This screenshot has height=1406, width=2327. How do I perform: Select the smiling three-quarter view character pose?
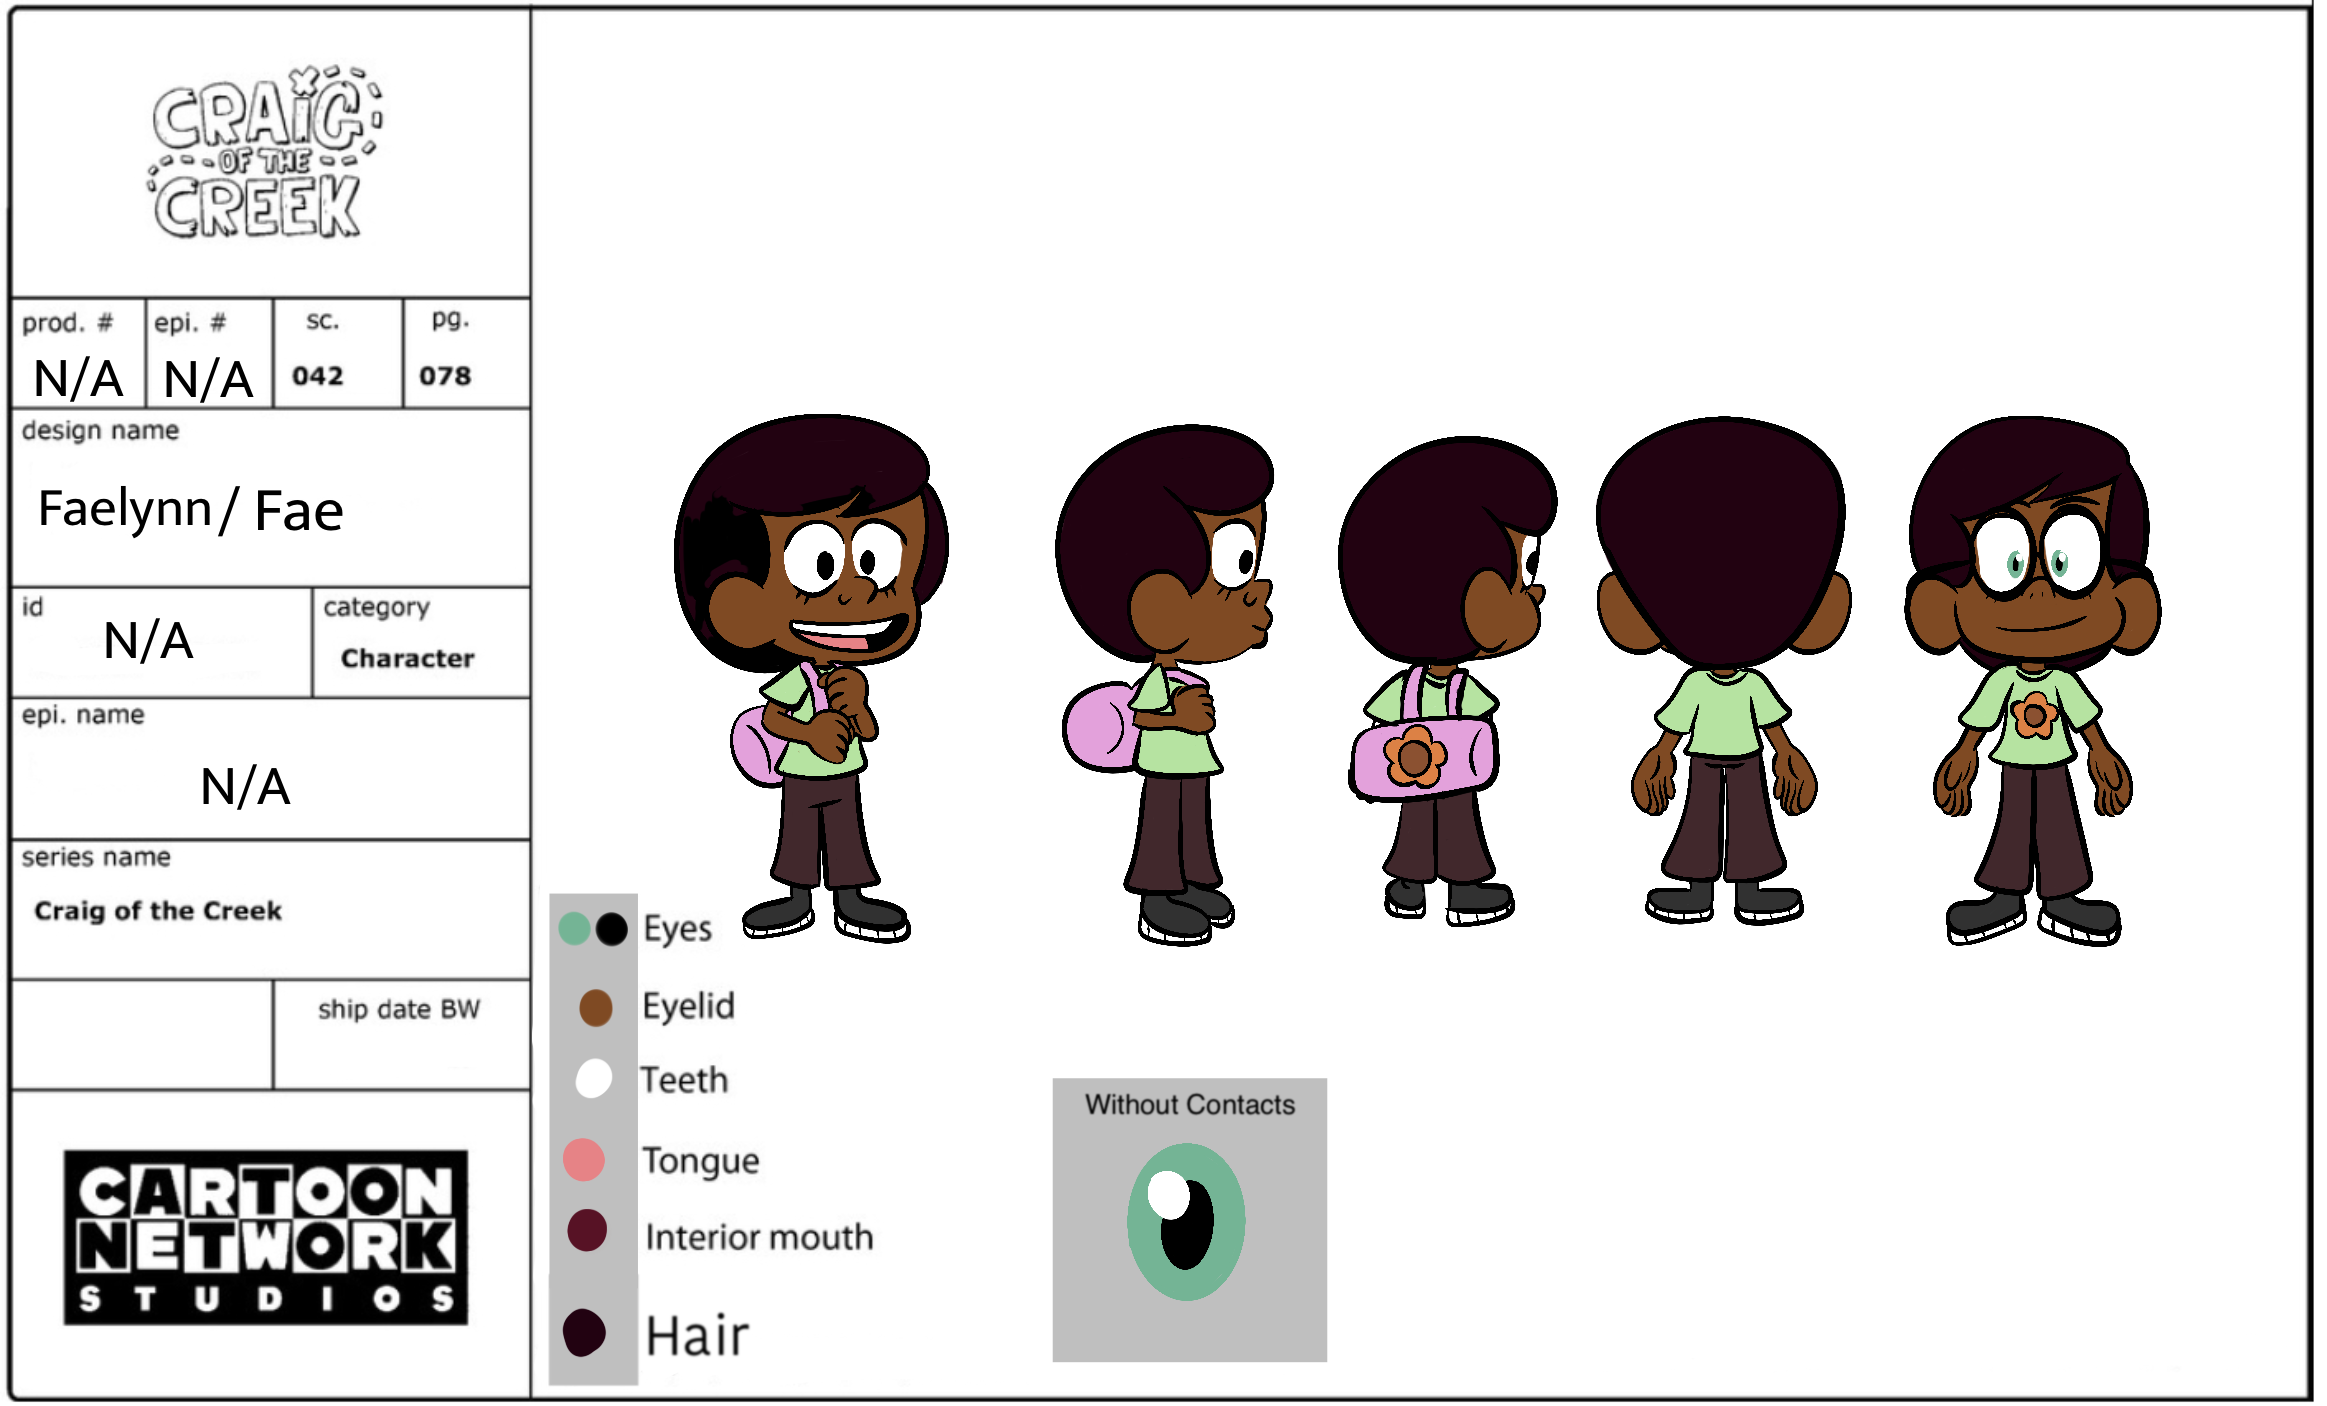pos(812,678)
